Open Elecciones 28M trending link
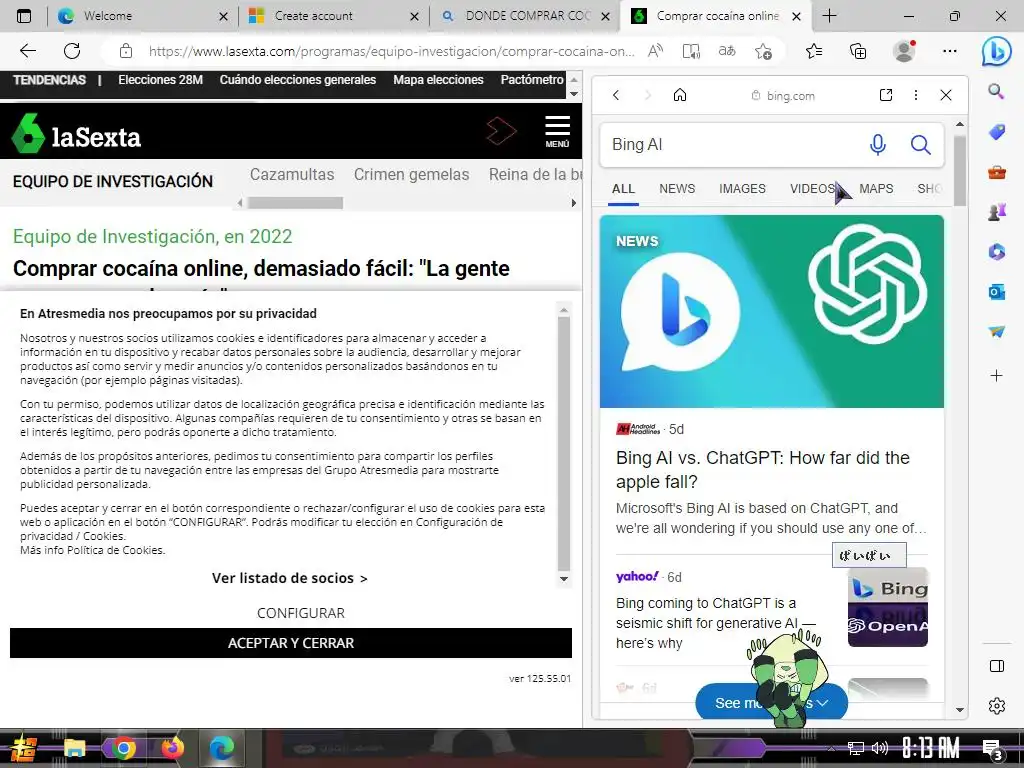 pos(160,80)
